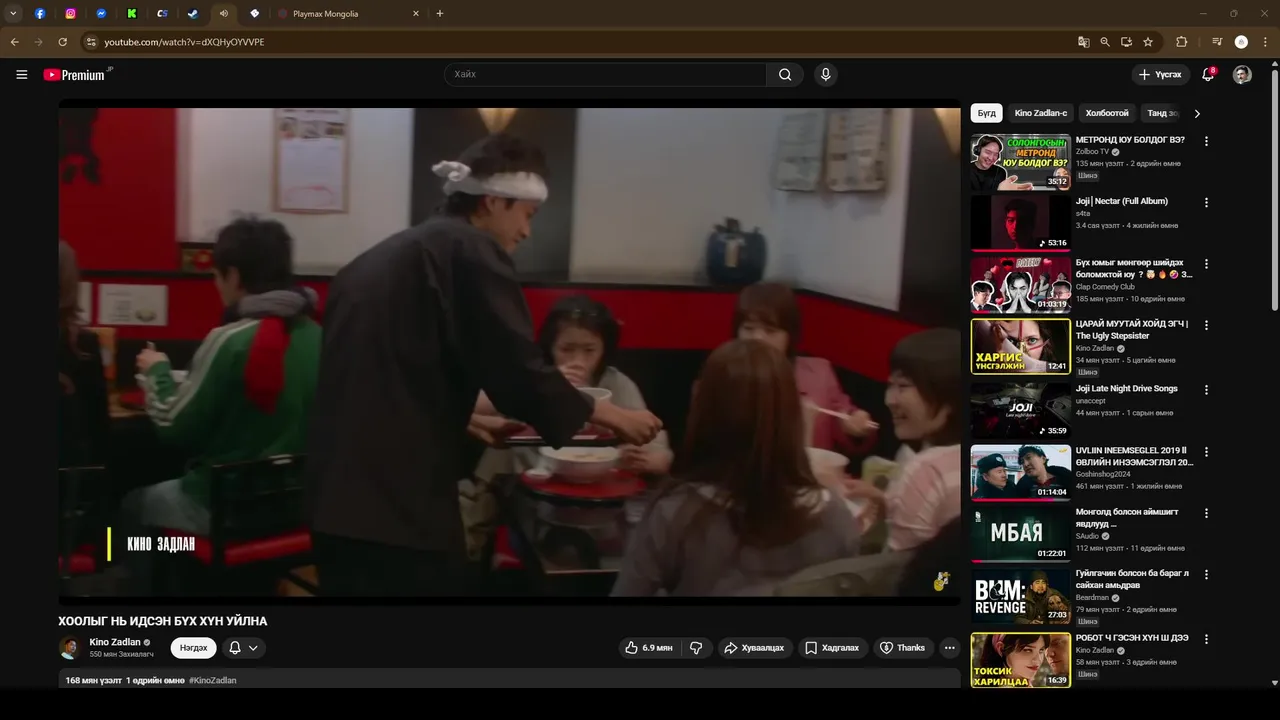Click the address bar URL
The image size is (1280, 720).
(185, 42)
